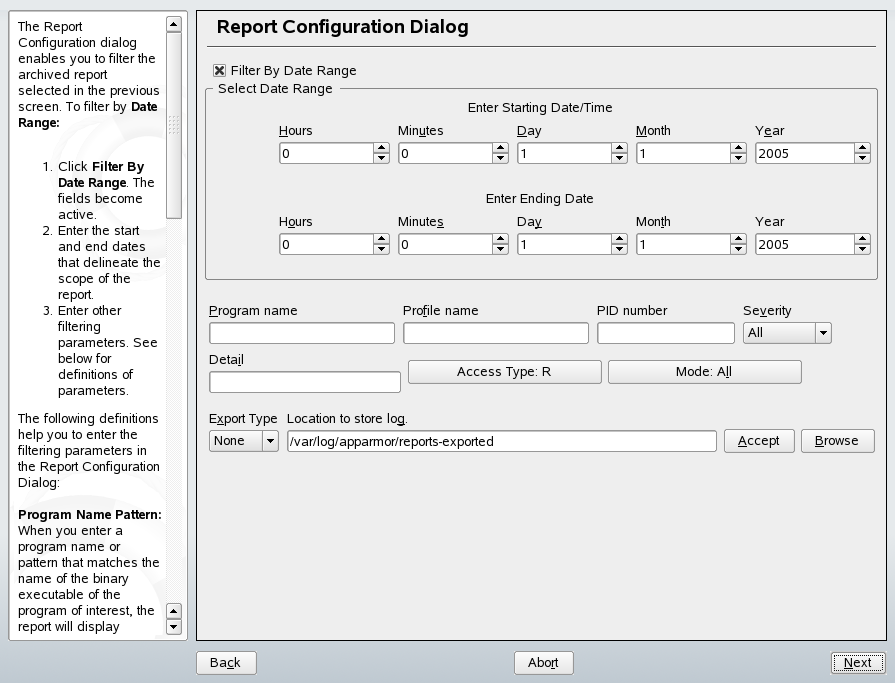Go Back to the previous screen
Screen dimensions: 895x683
226,662
